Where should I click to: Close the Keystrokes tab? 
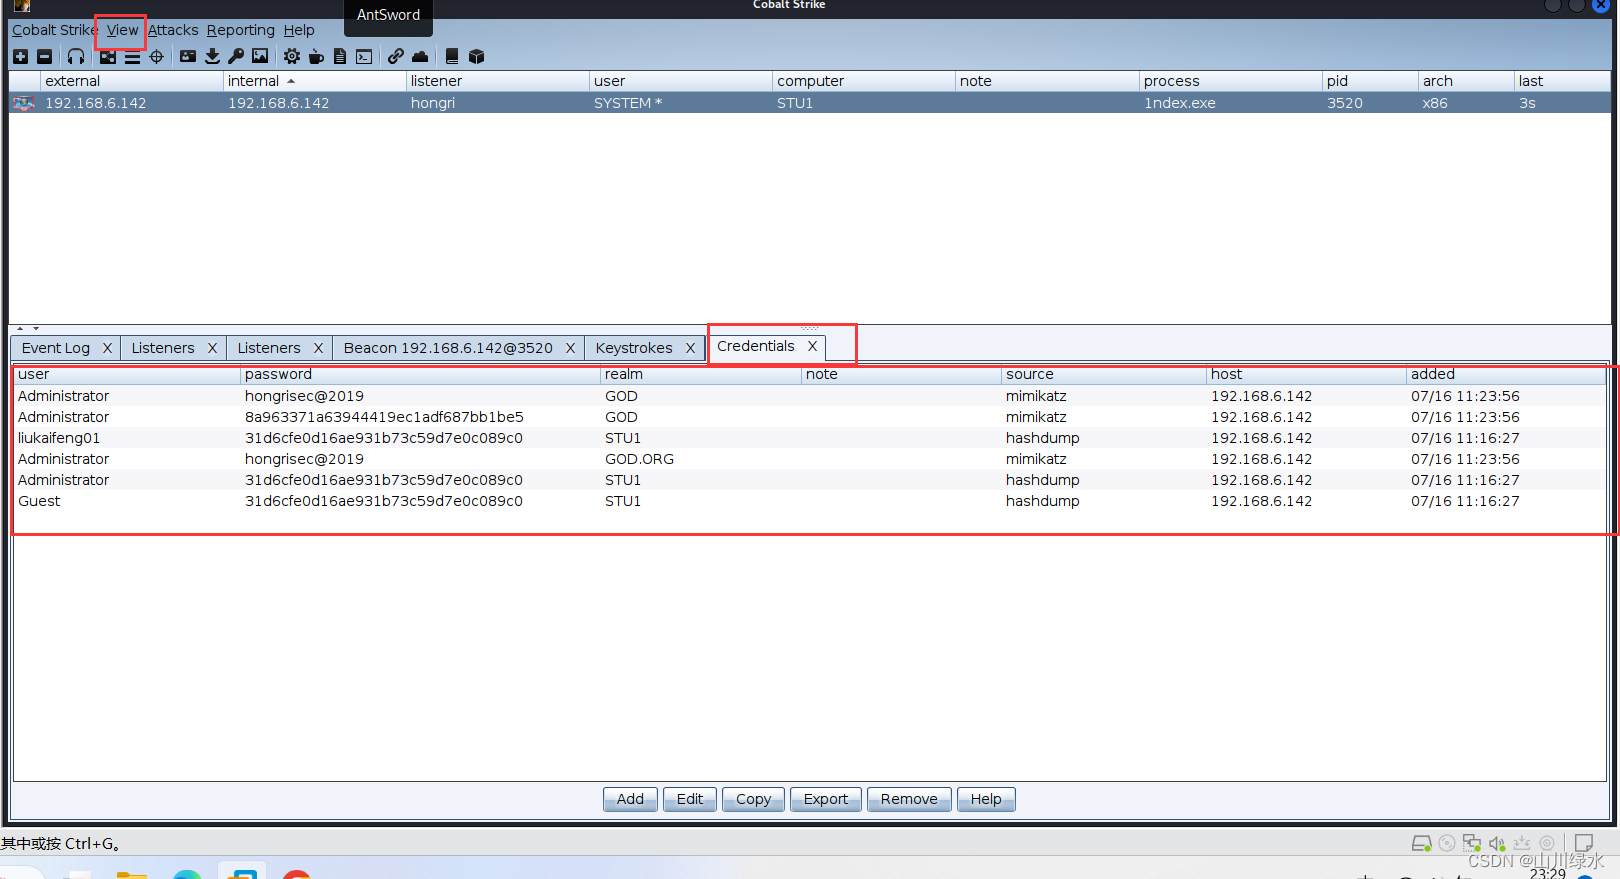pos(690,348)
